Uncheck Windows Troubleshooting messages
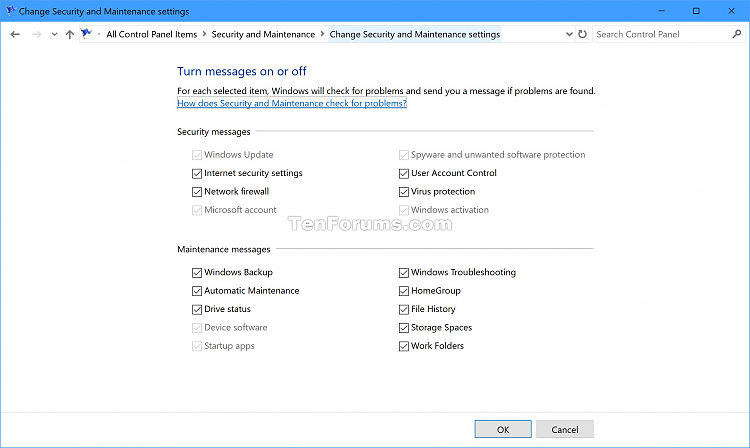 [404, 273]
